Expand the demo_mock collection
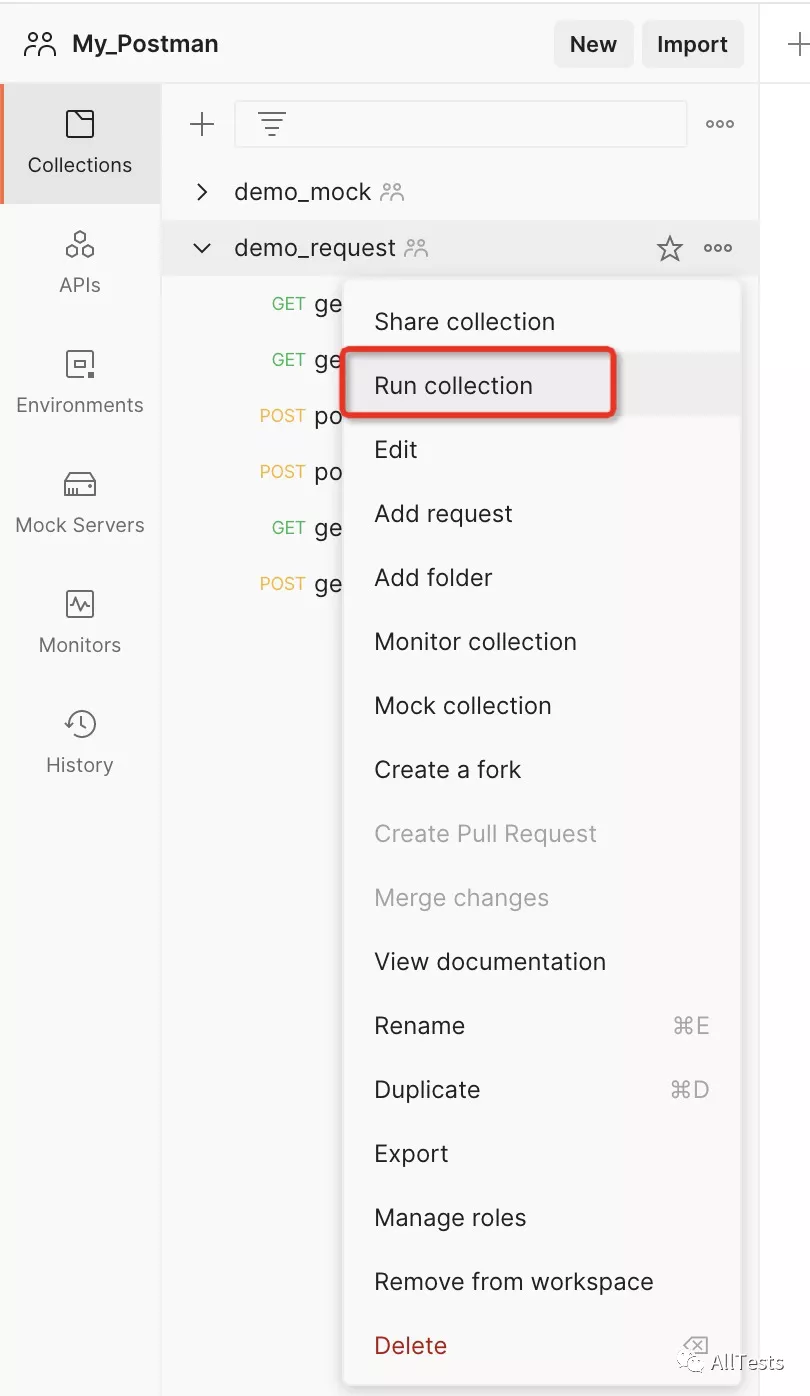Viewport: 810px width, 1396px height. 202,192
